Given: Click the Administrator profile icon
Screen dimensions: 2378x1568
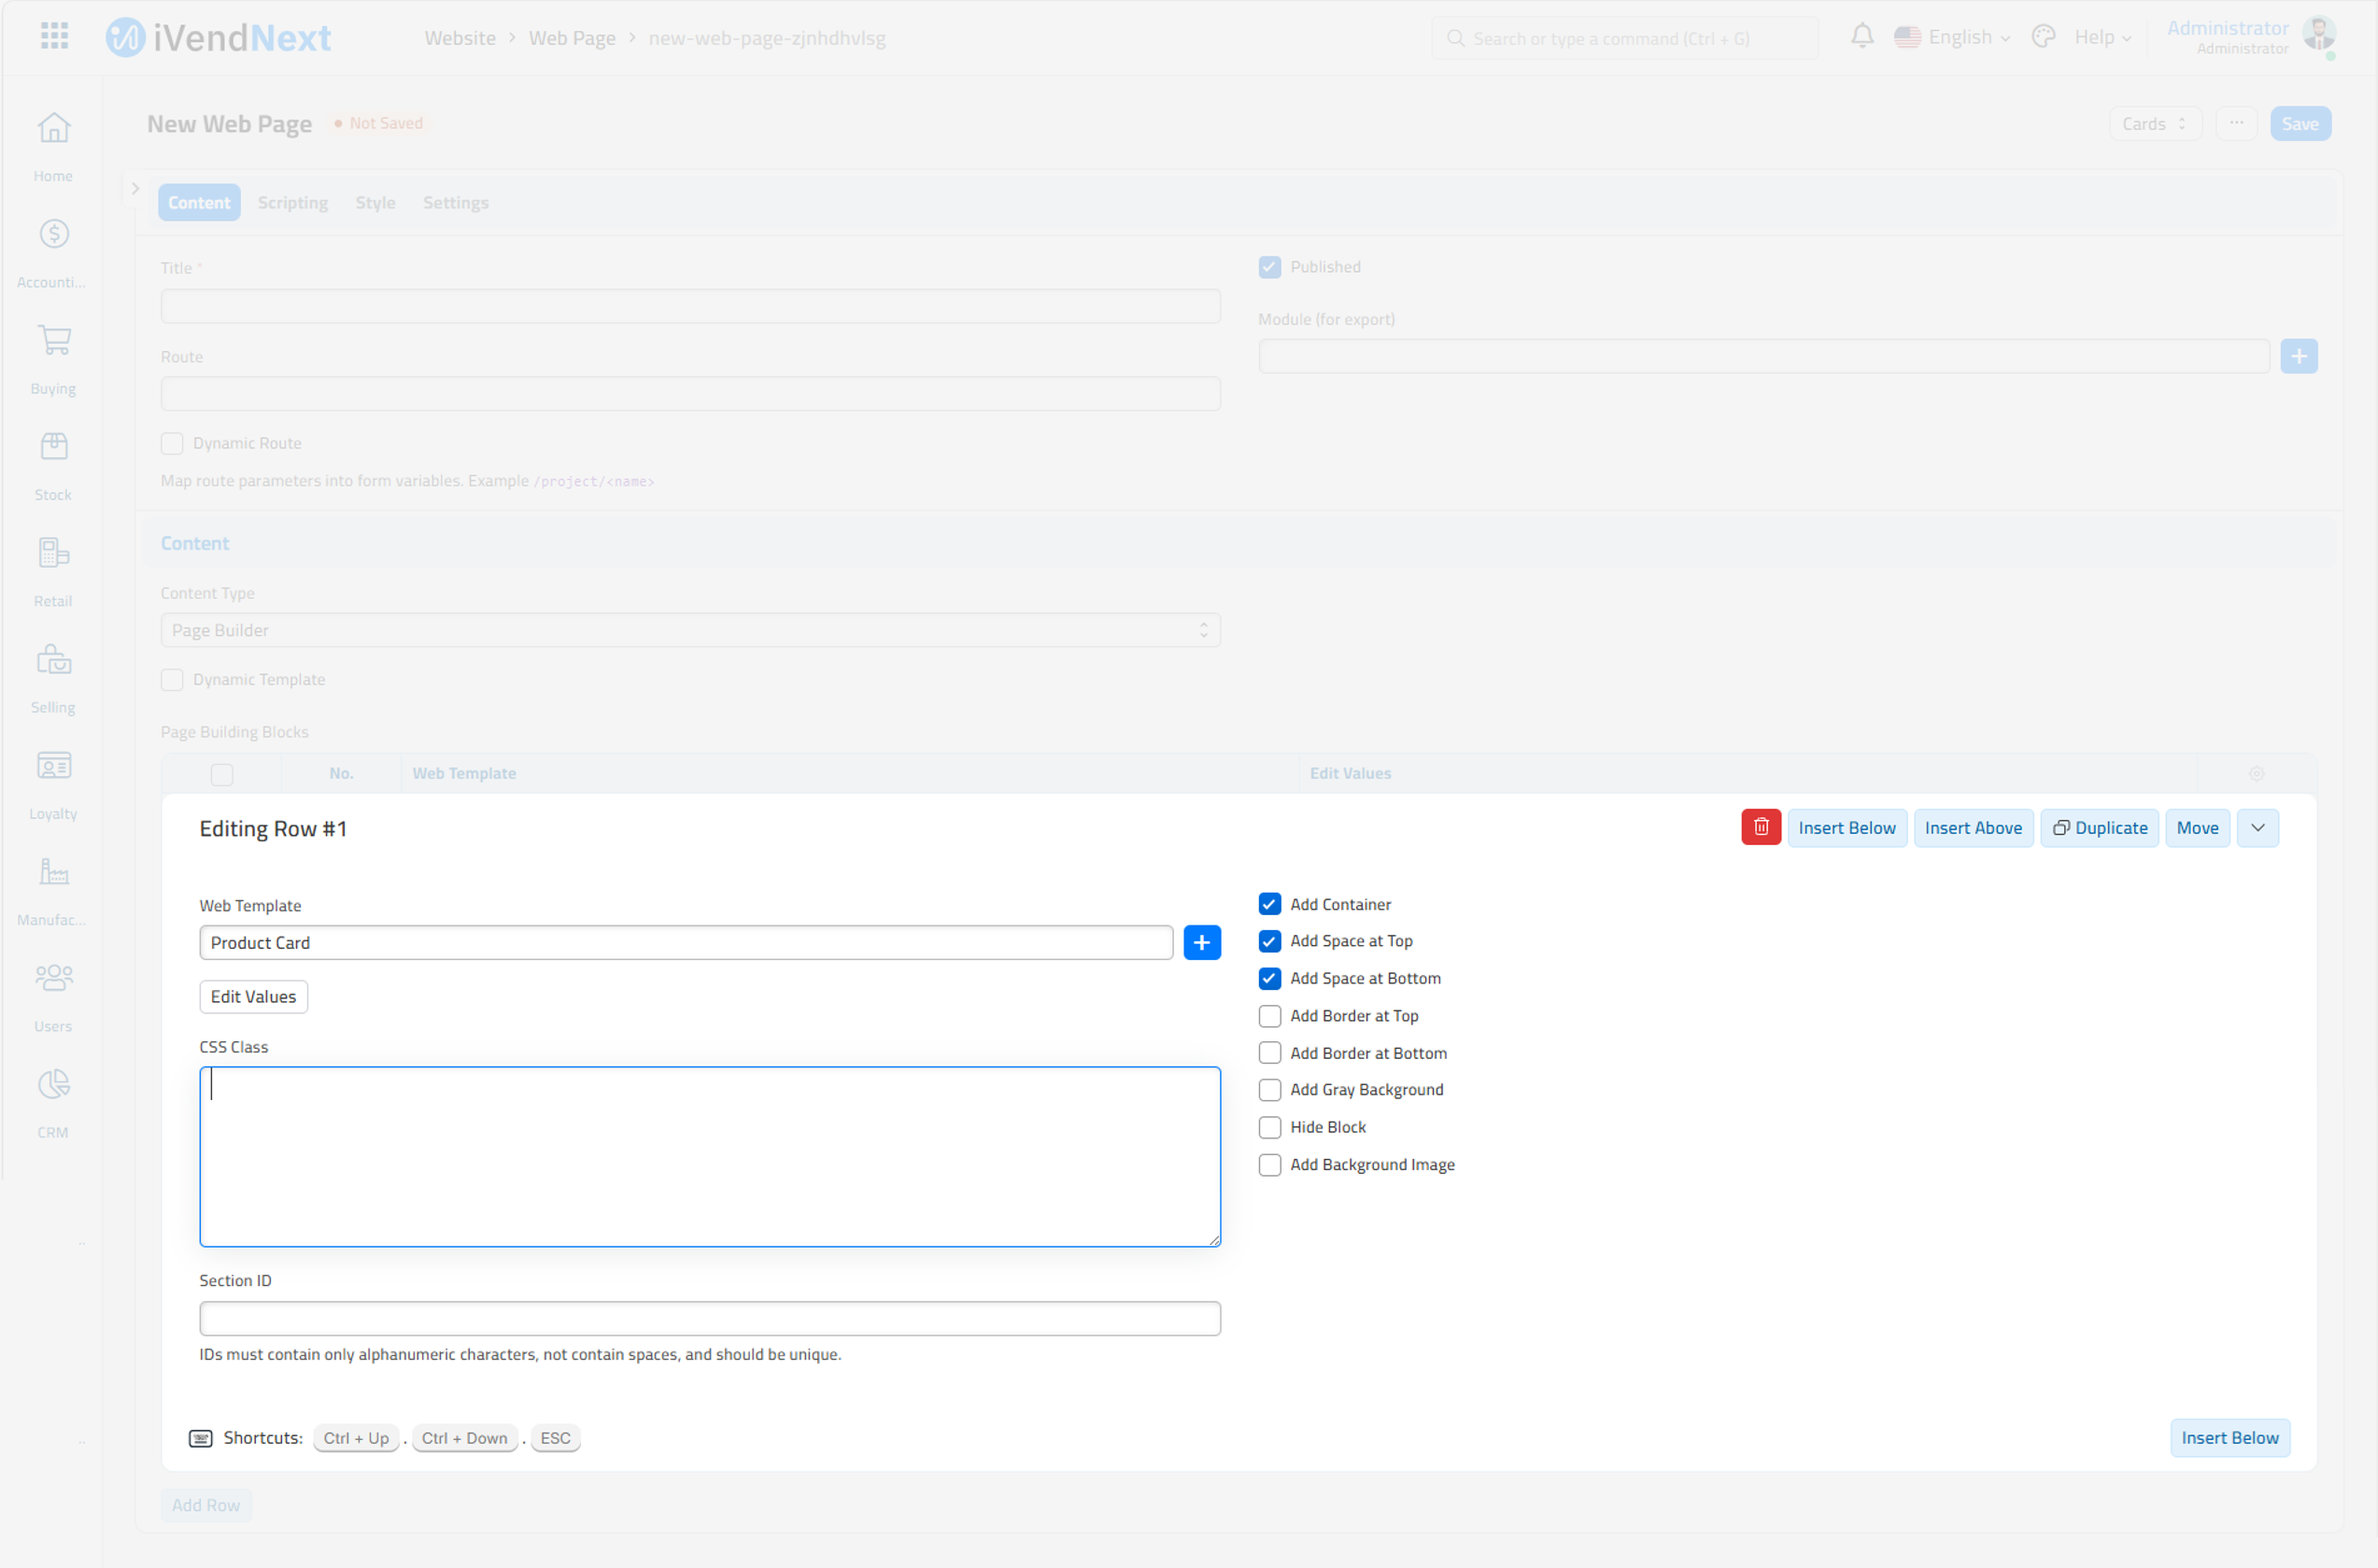Looking at the screenshot, I should coord(2320,35).
